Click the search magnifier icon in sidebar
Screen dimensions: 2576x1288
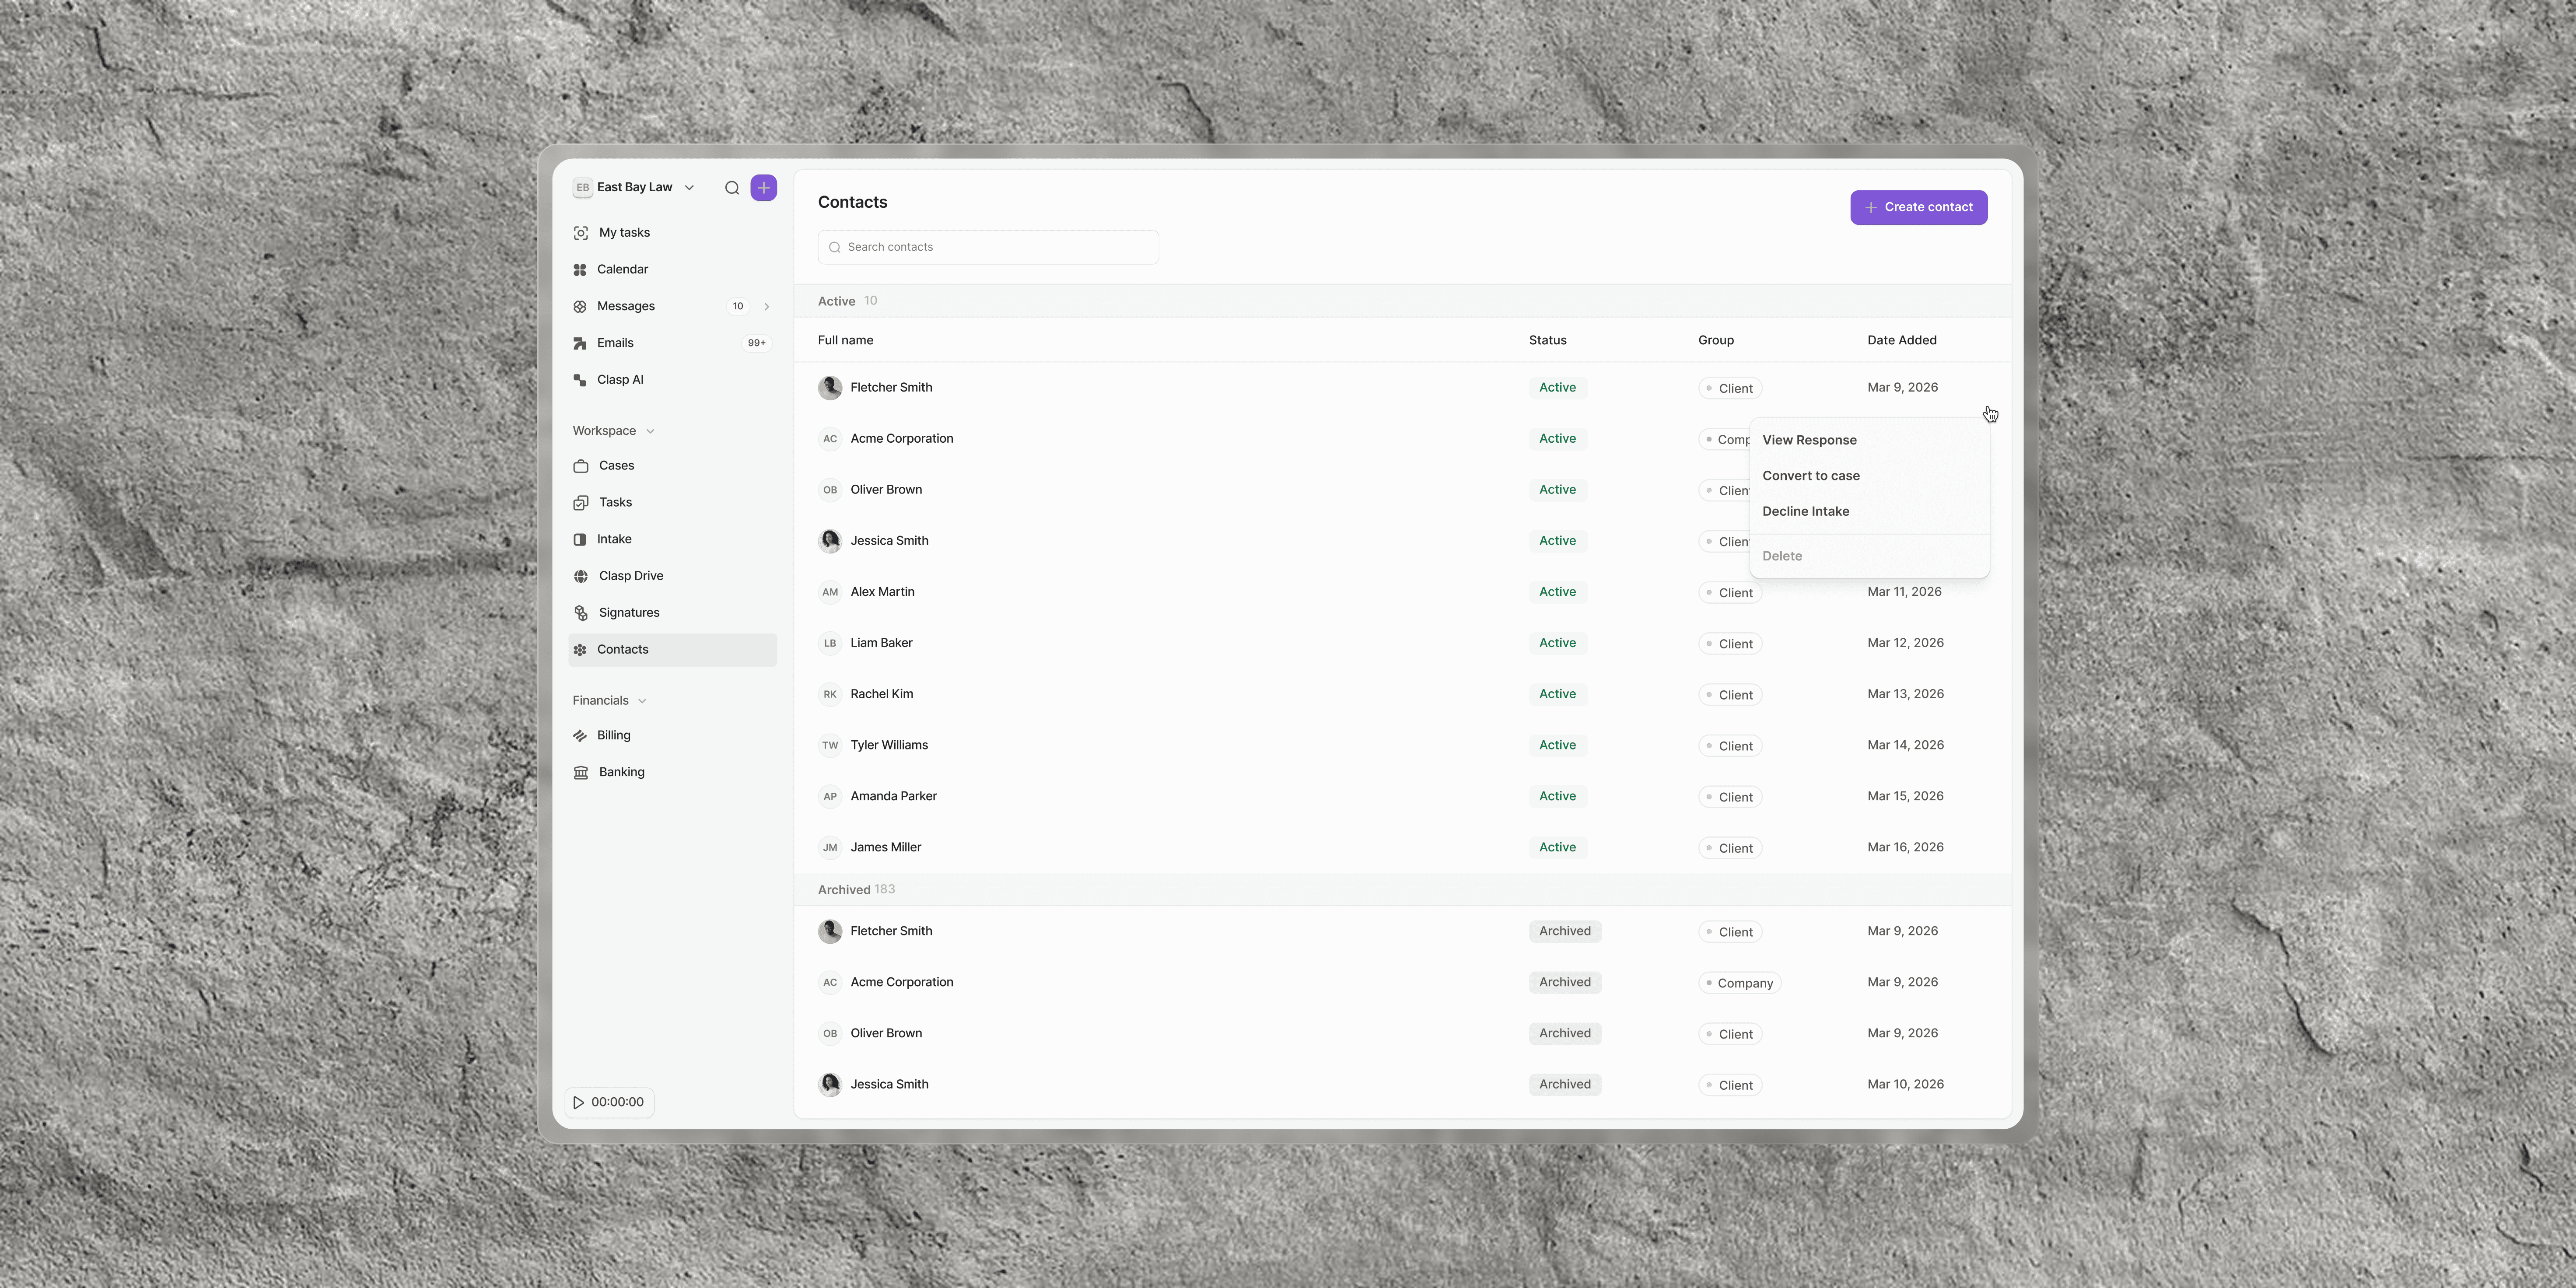pyautogui.click(x=732, y=188)
